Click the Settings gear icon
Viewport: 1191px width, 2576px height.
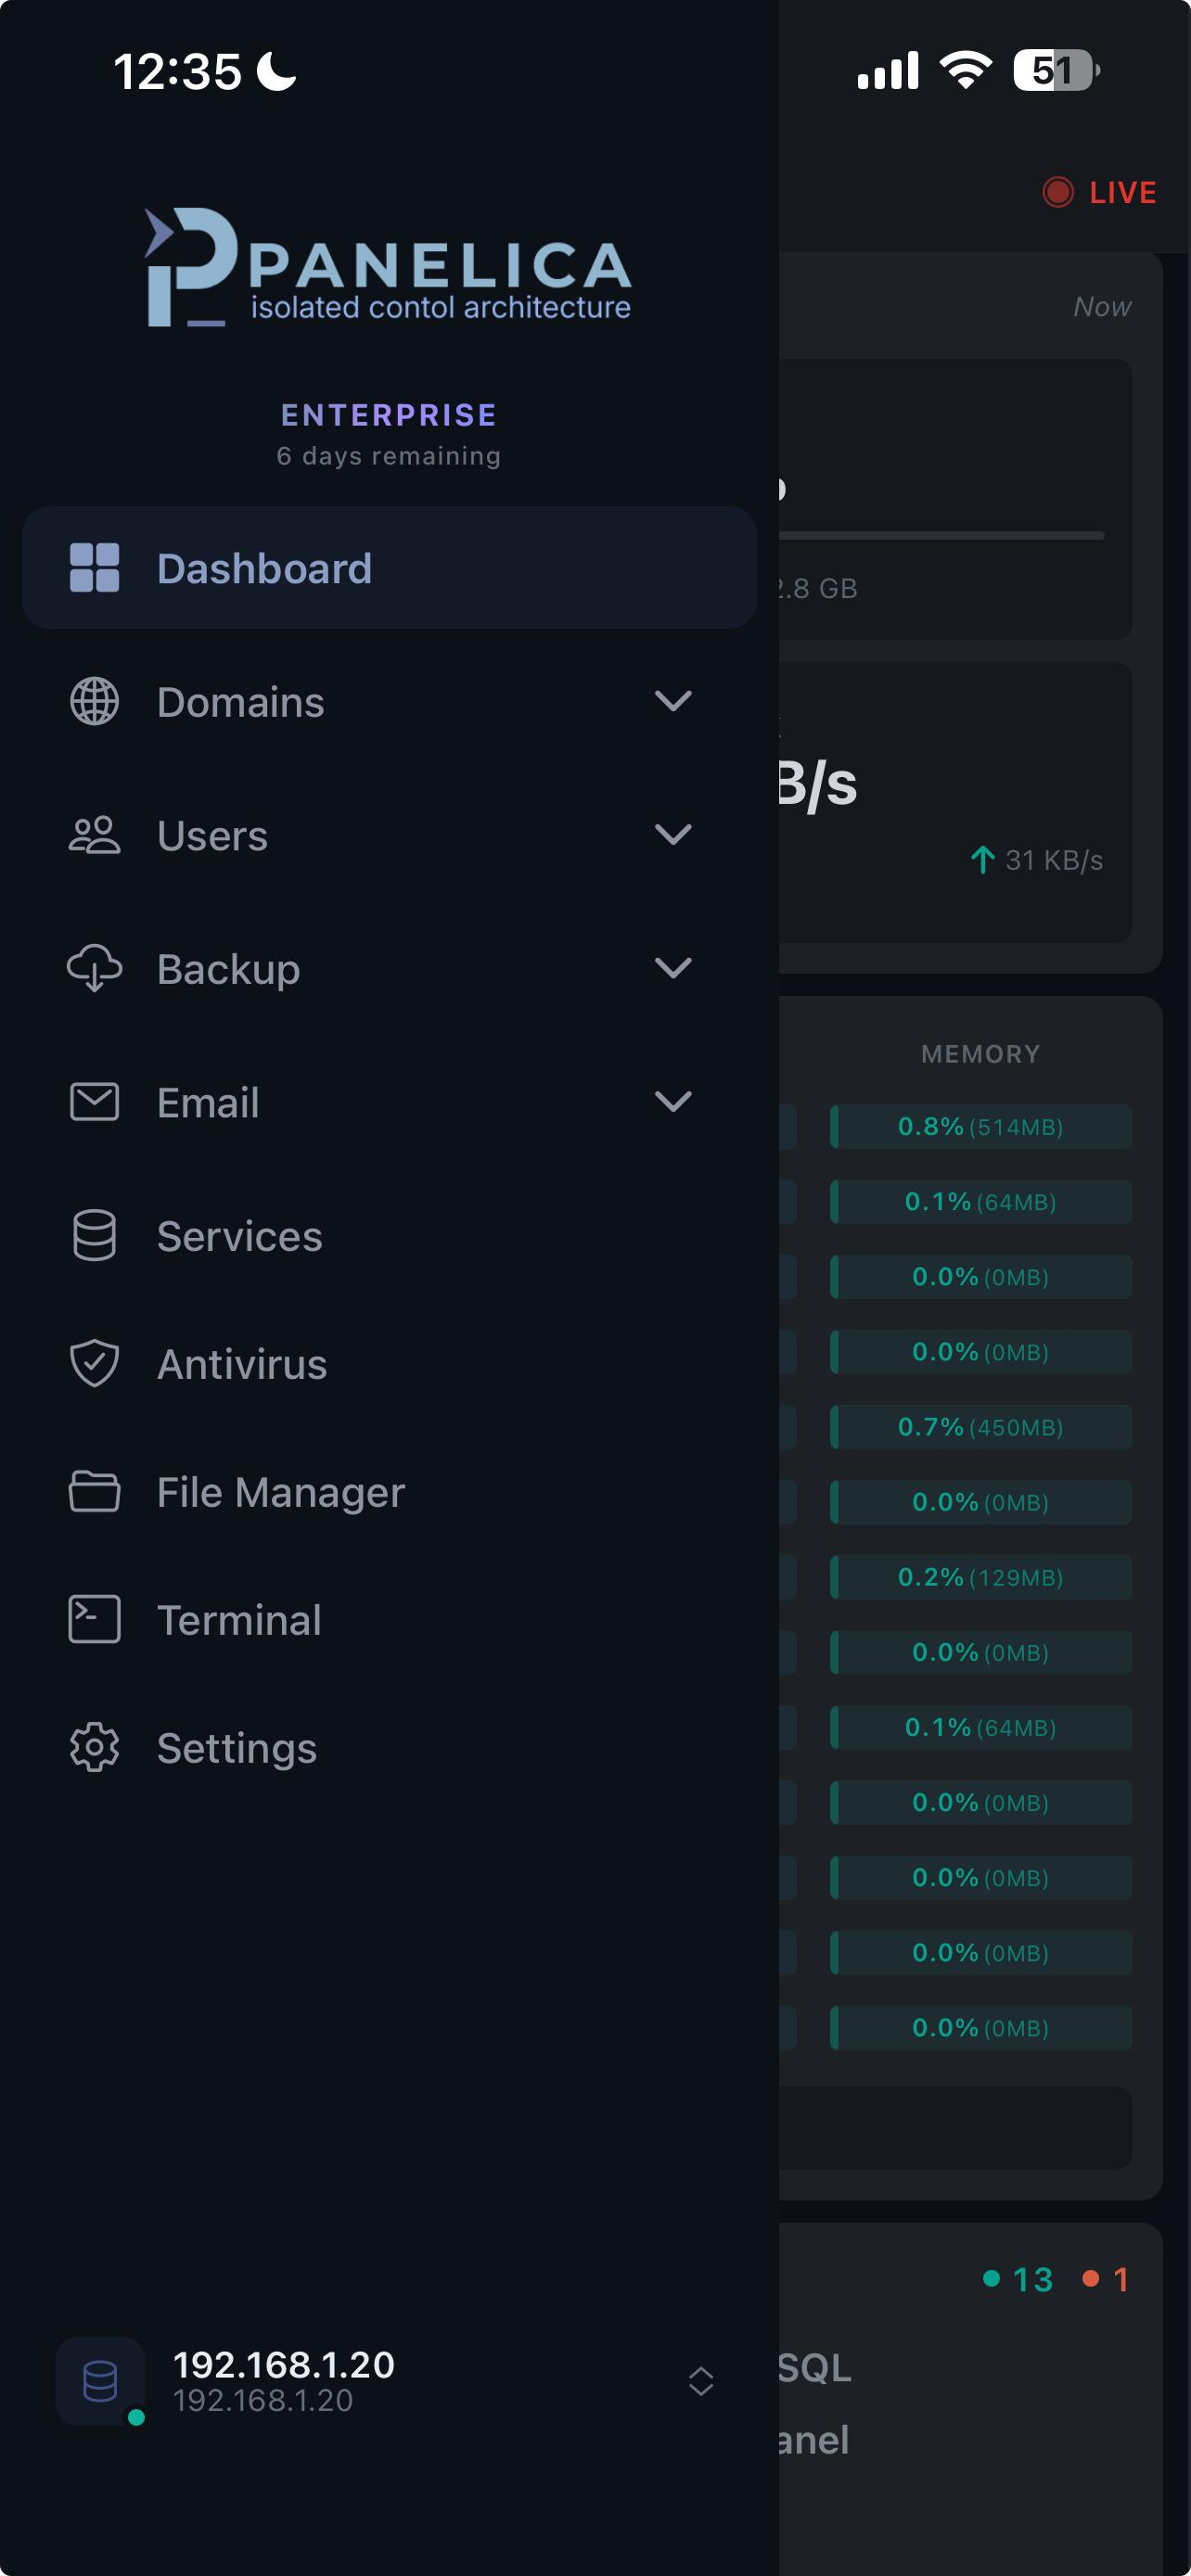[x=94, y=1747]
